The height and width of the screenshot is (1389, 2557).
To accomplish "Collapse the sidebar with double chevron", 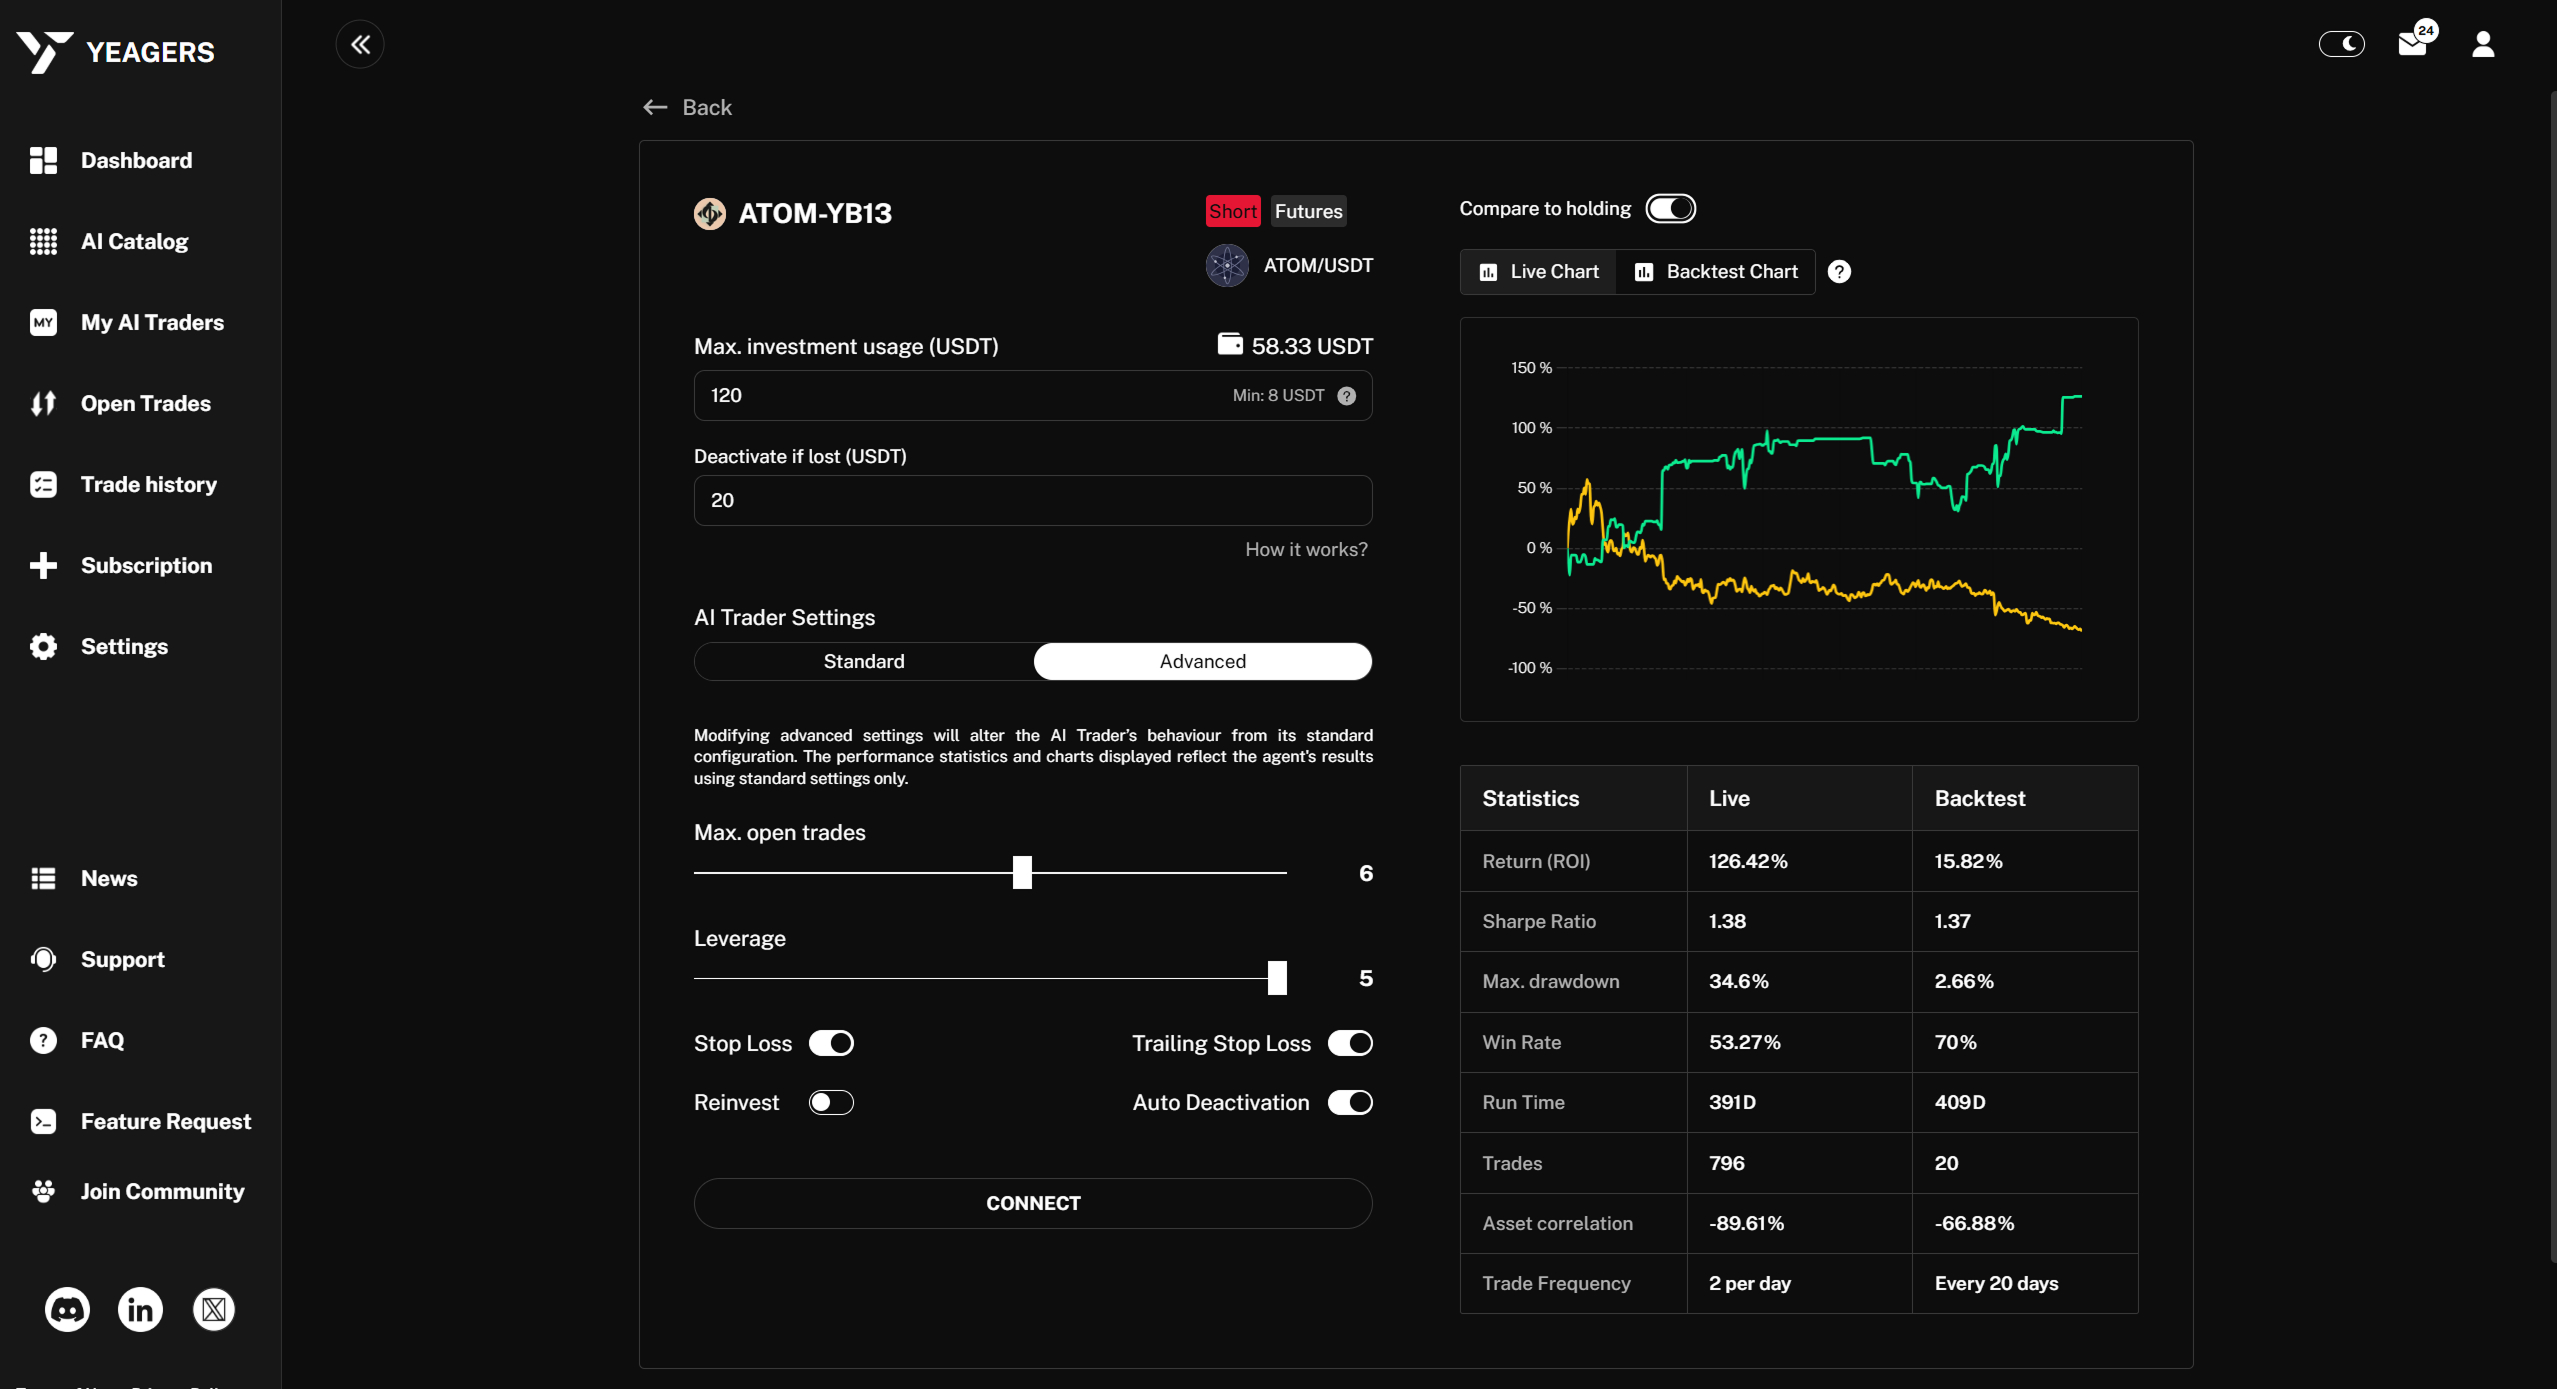I will (360, 44).
